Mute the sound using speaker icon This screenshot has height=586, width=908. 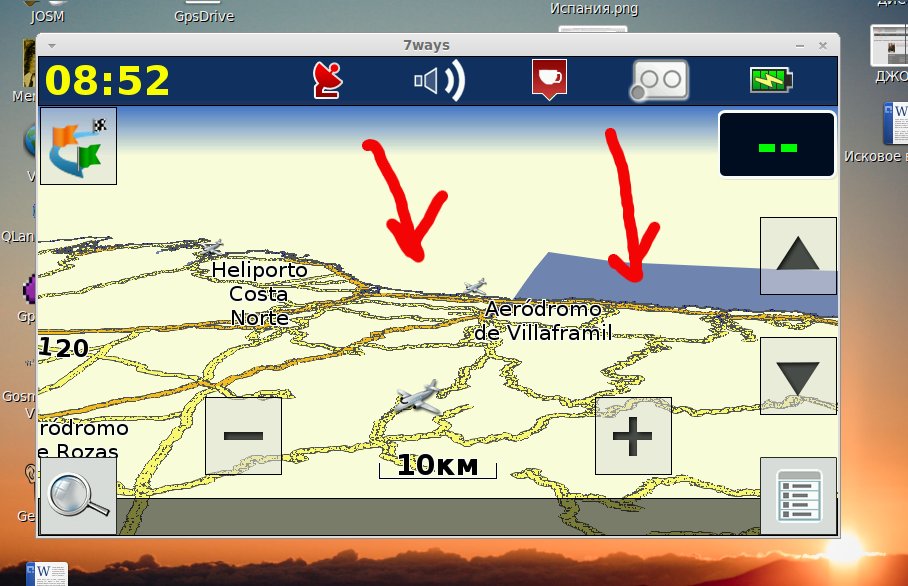[x=439, y=81]
